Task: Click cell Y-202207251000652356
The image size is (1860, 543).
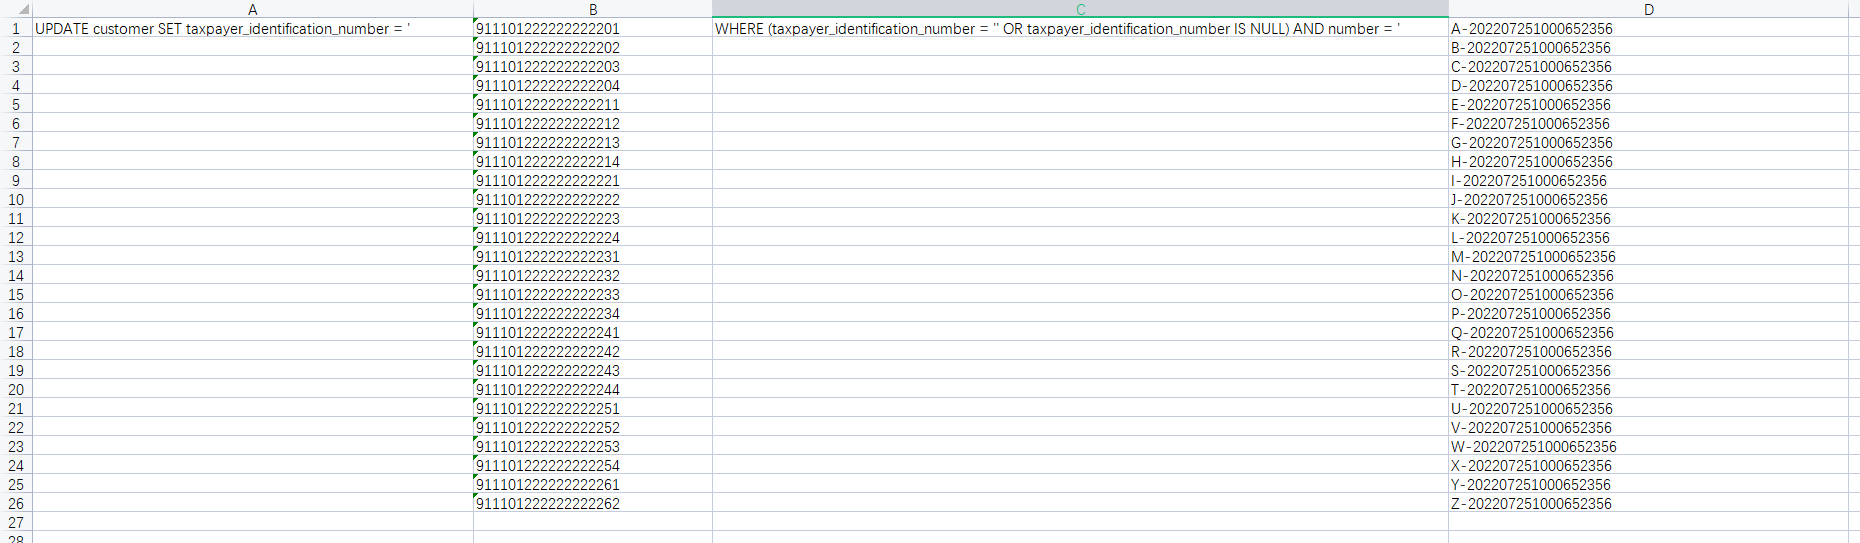Action: tap(1649, 484)
